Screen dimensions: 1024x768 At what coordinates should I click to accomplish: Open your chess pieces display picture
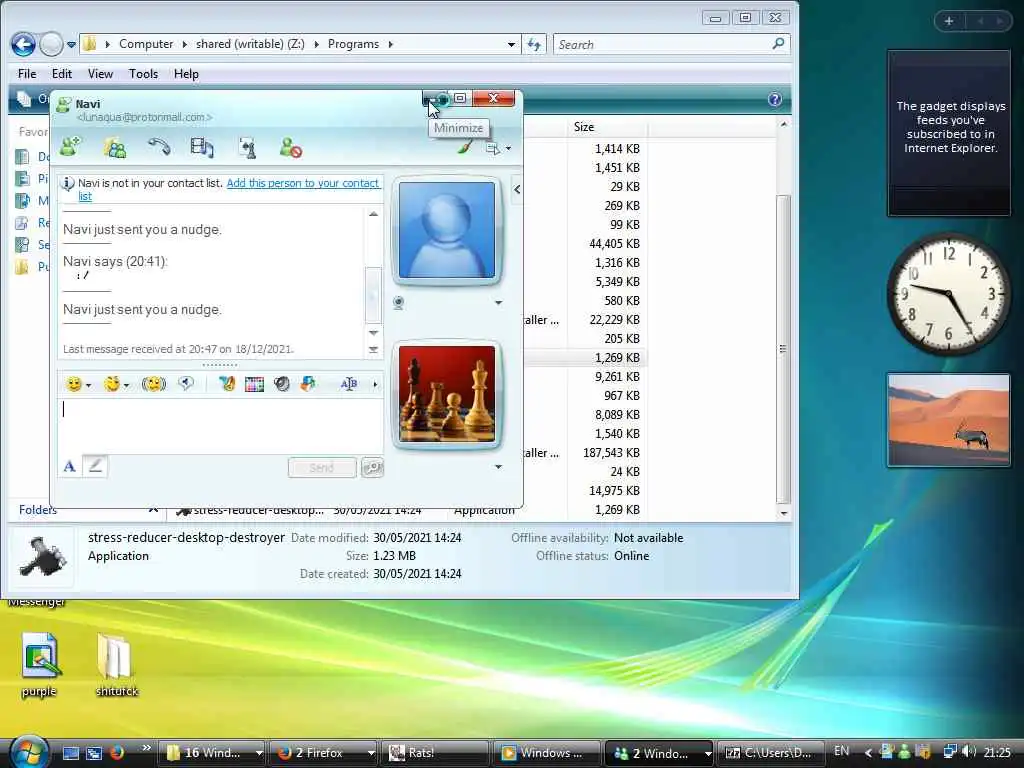447,394
